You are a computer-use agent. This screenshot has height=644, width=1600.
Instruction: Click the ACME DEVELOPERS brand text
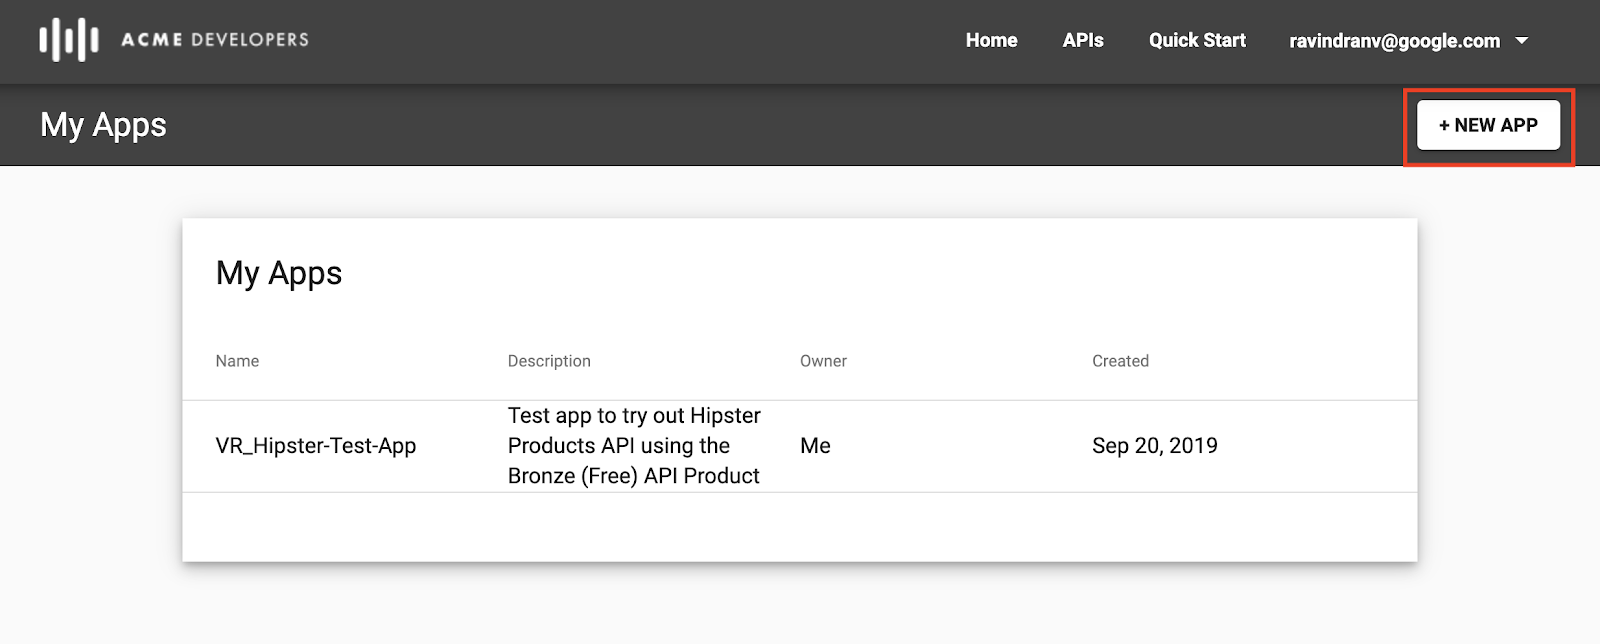[215, 40]
